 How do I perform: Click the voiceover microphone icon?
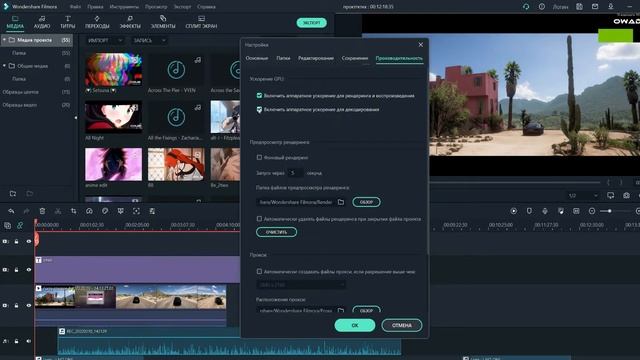pyautogui.click(x=544, y=211)
